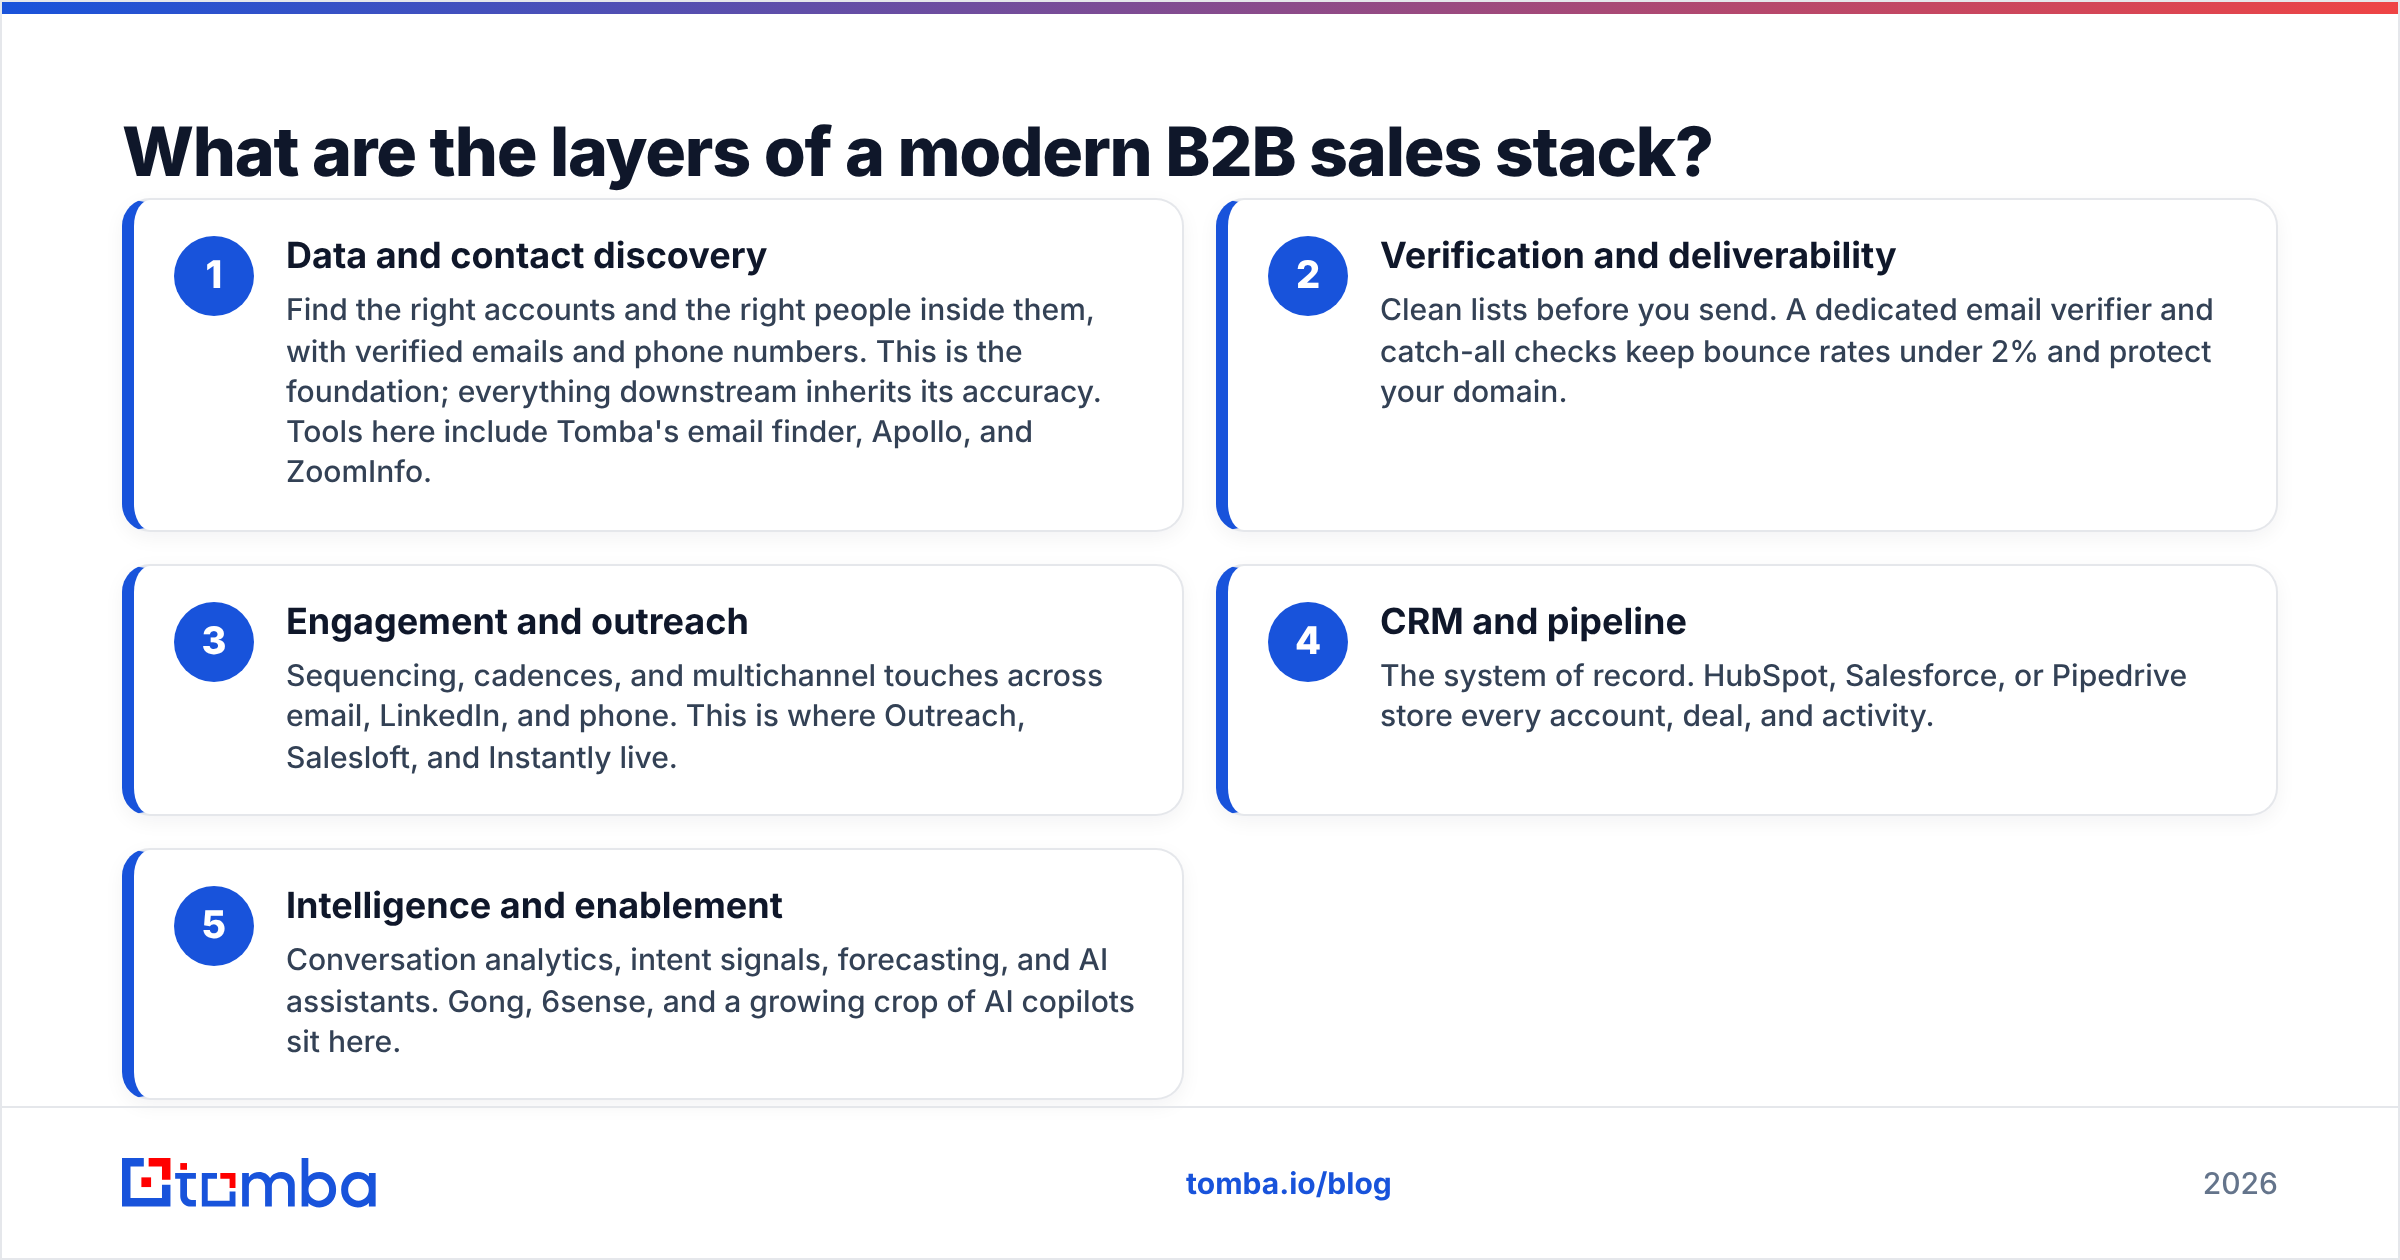Select the heading 'Engagement and outreach'

[x=517, y=622]
